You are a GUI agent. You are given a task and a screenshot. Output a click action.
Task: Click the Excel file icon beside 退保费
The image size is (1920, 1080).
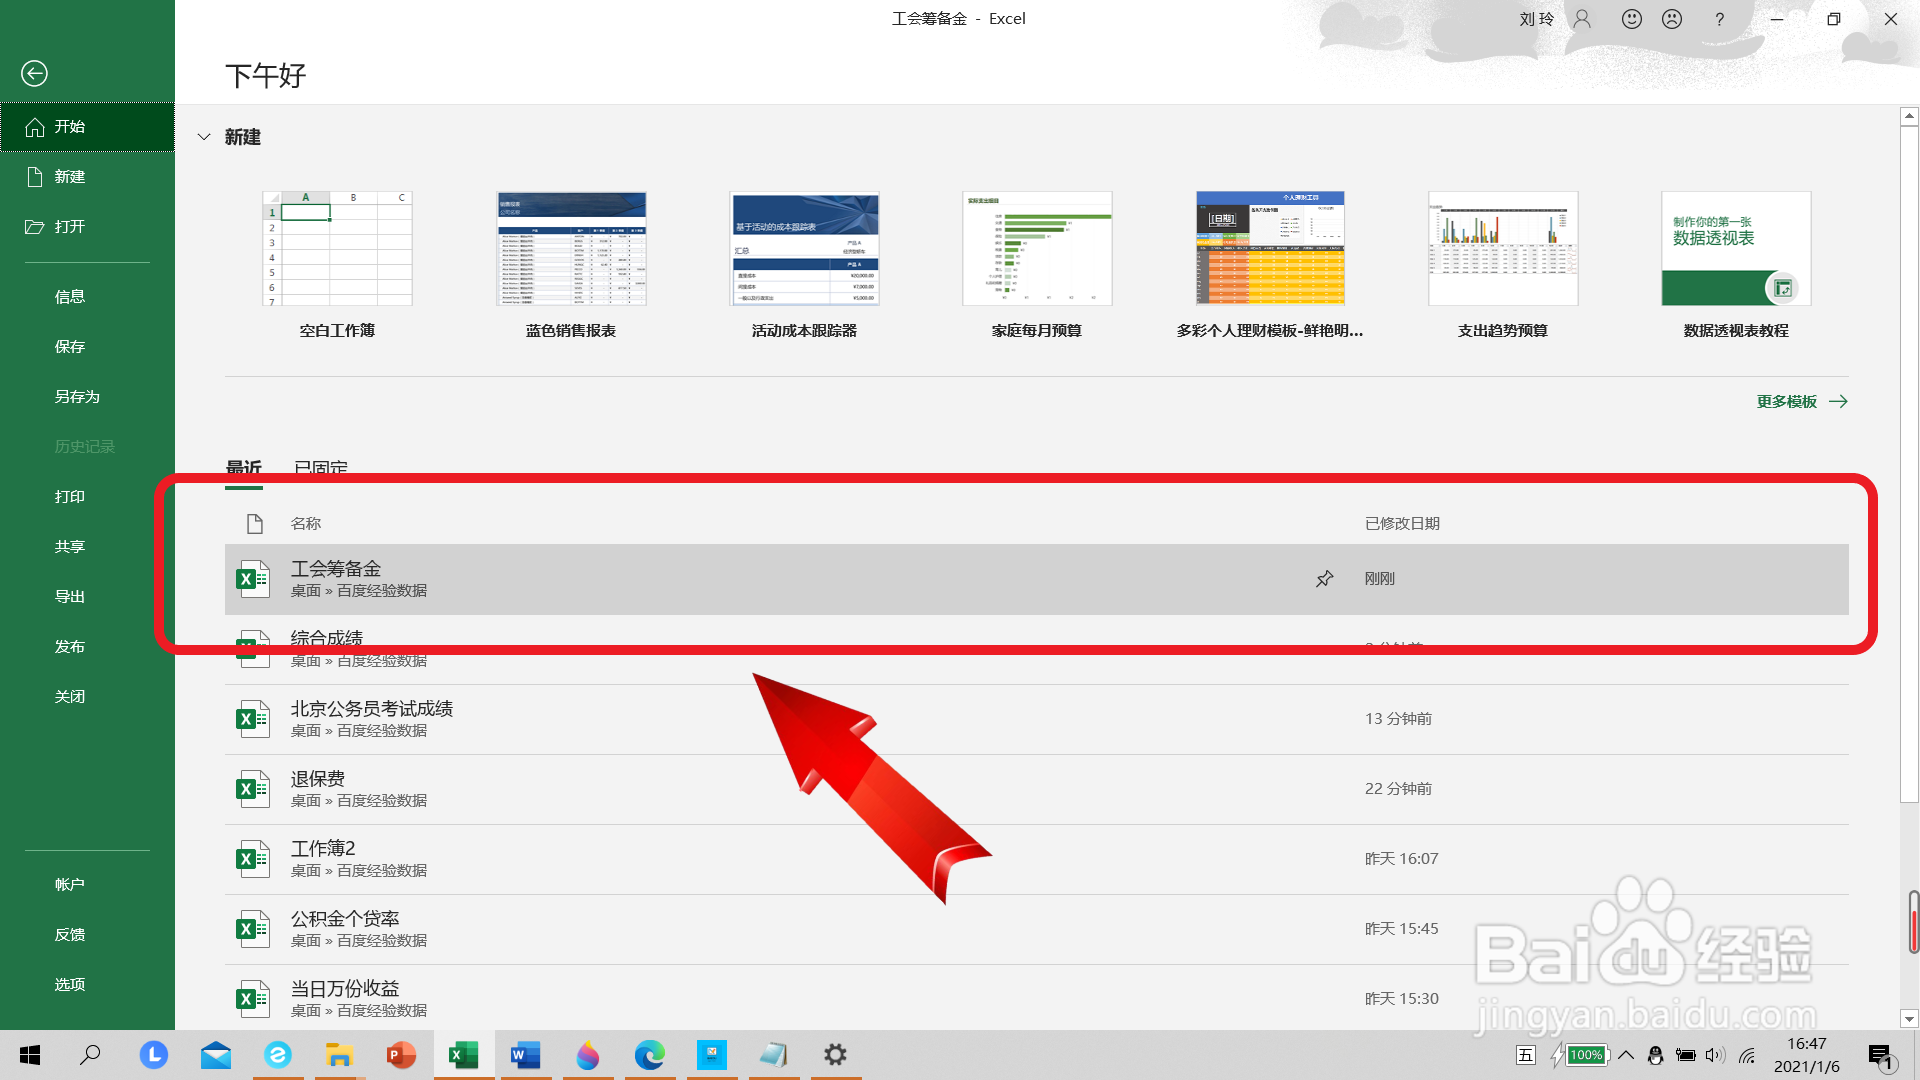[x=252, y=789]
